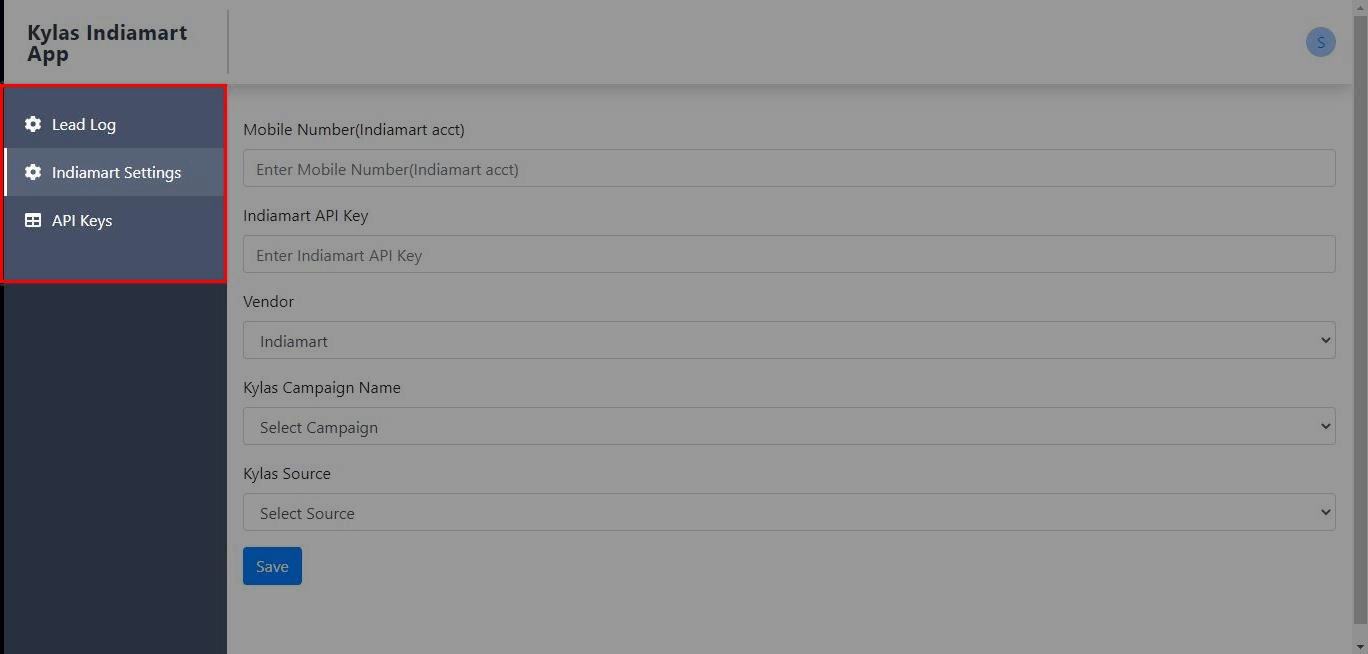This screenshot has height=654, width=1368.
Task: Click the gear icon beside Lead Log
Action: pos(35,124)
